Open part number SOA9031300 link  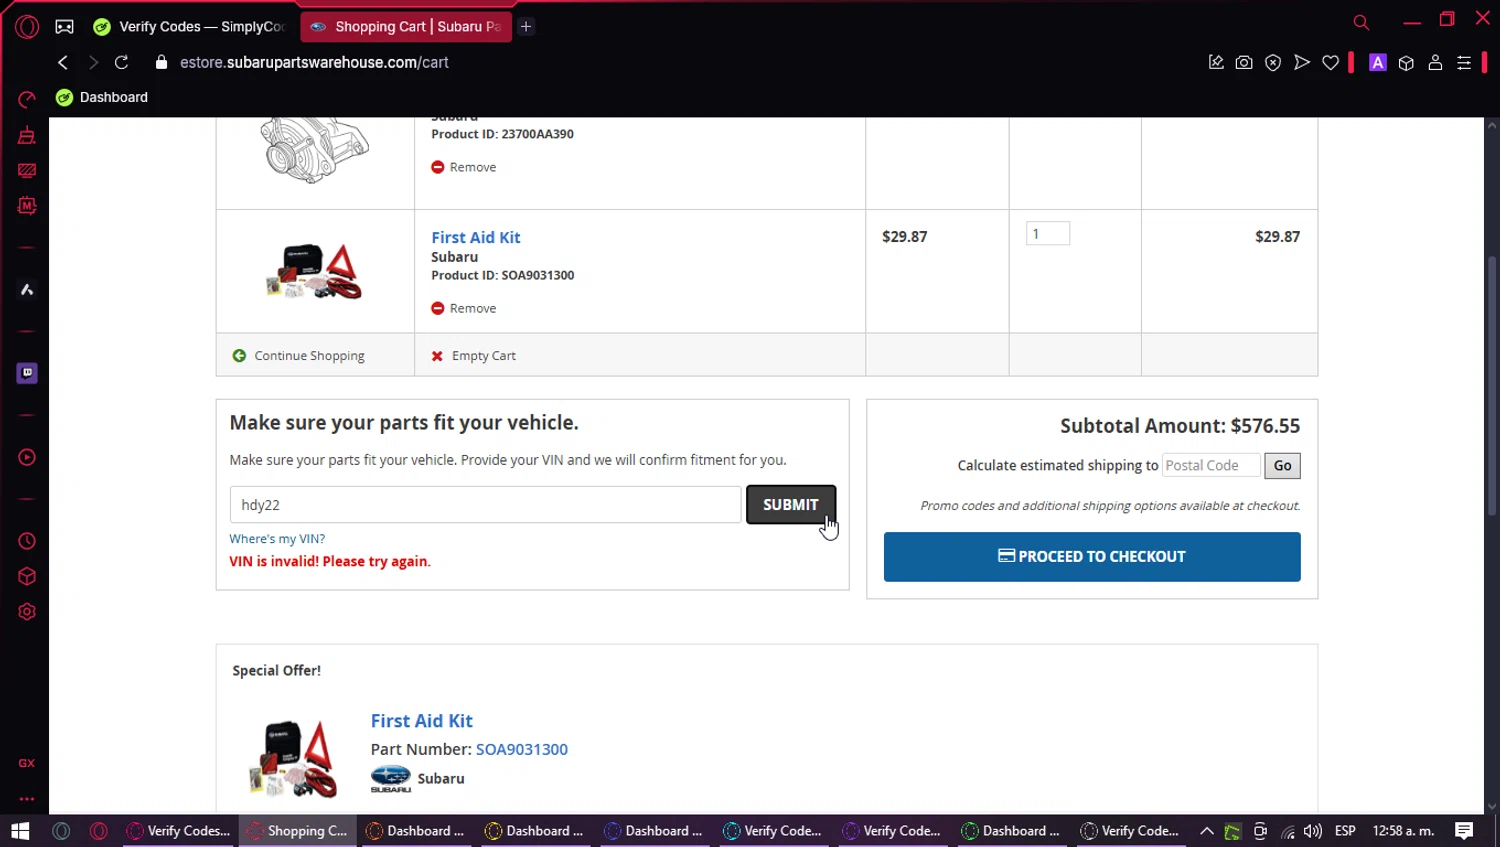522,749
